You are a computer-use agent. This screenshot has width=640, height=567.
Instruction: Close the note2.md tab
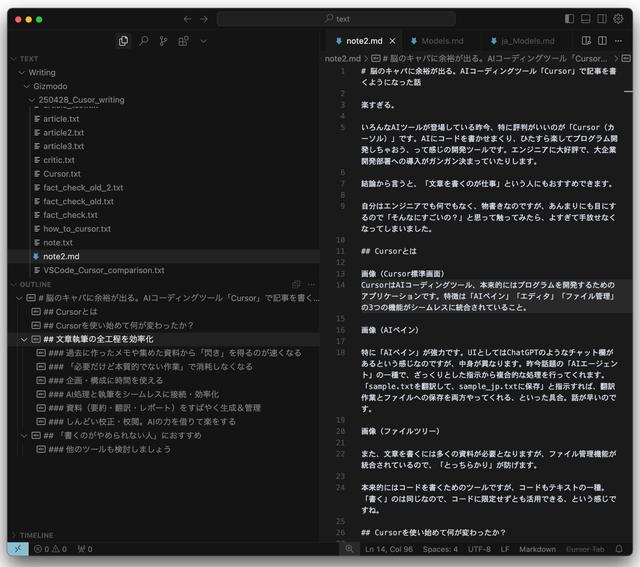[x=392, y=41]
